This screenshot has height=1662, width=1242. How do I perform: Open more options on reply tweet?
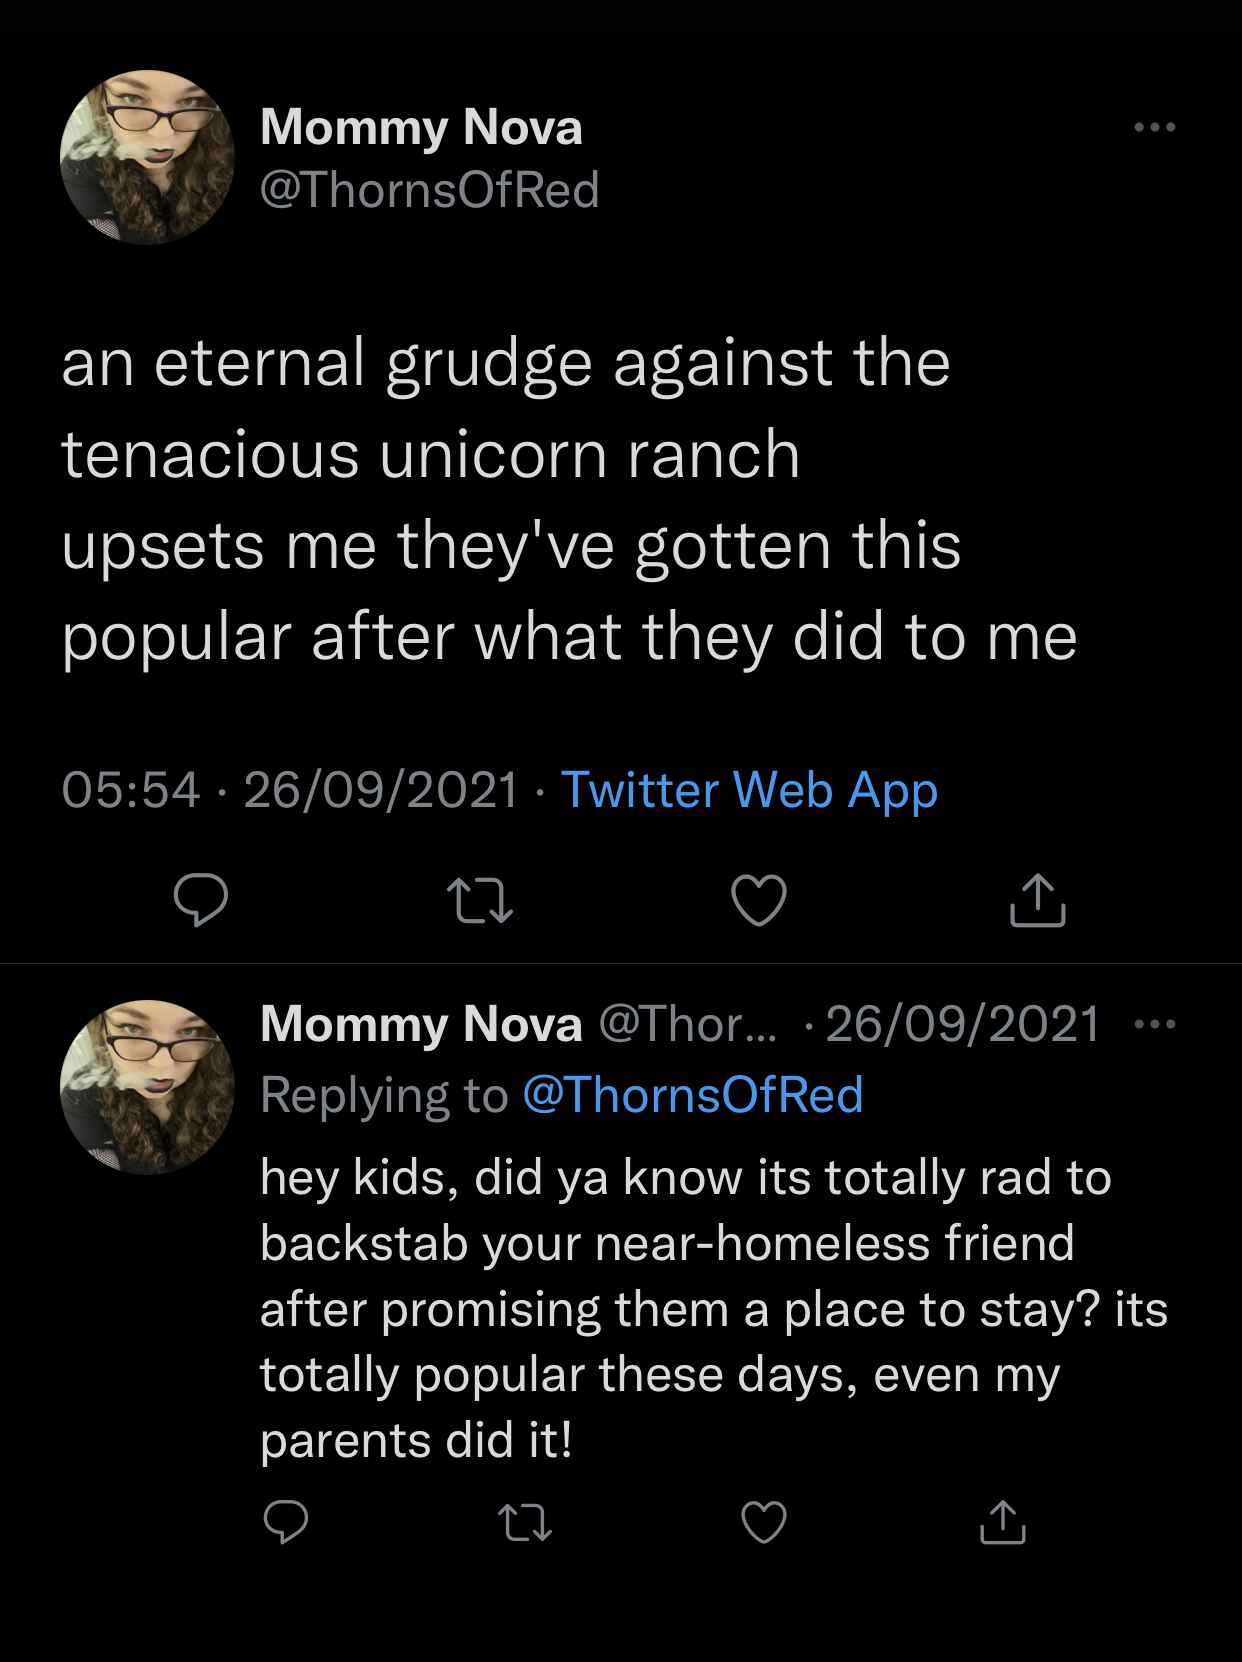click(x=1156, y=1024)
